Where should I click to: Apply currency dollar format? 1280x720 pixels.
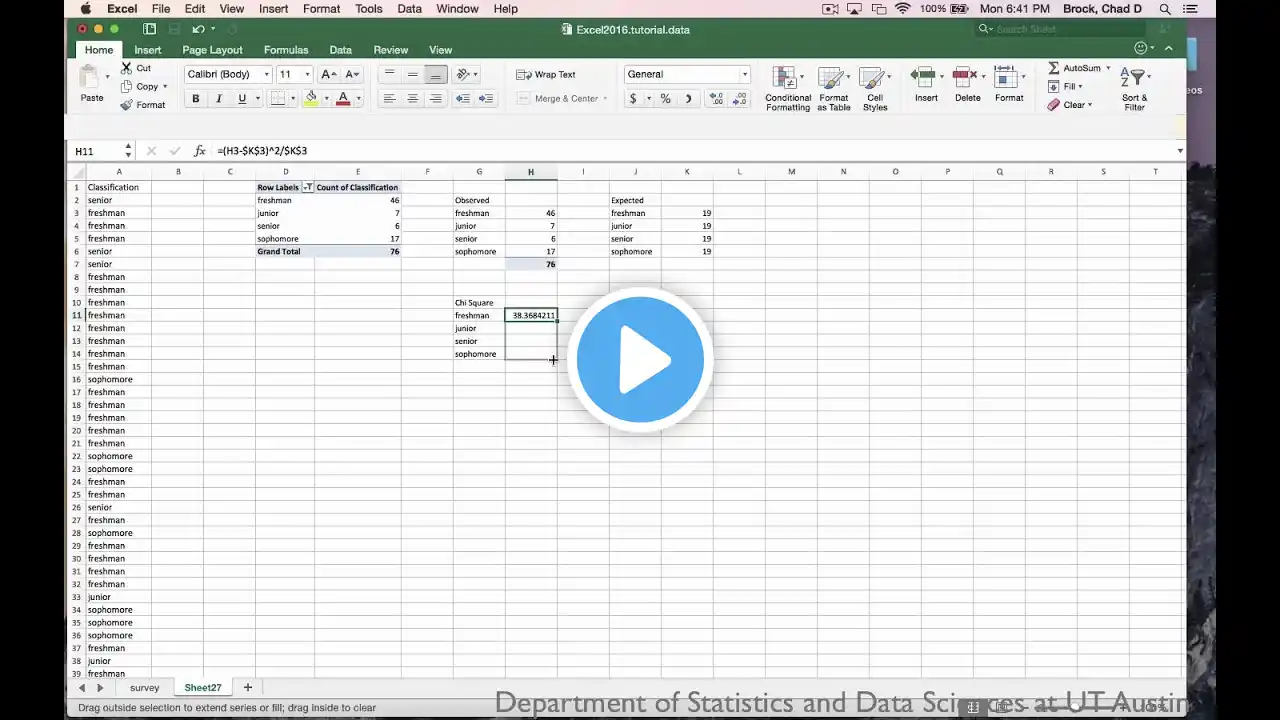[632, 98]
